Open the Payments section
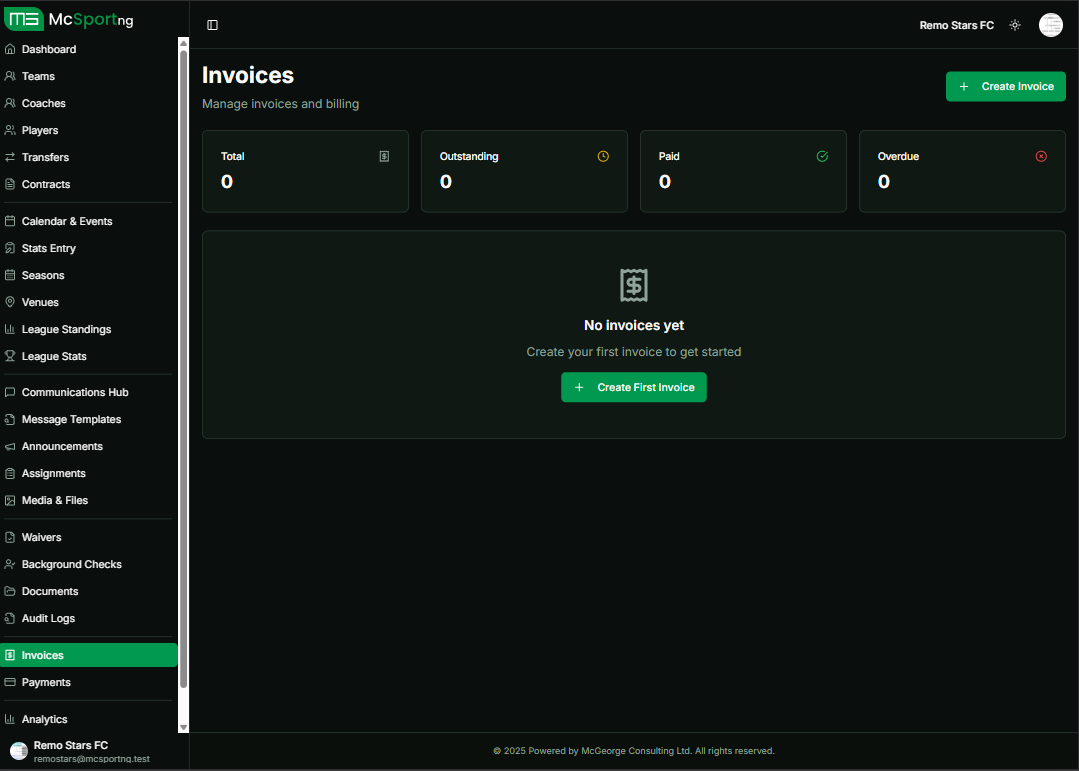 tap(48, 682)
